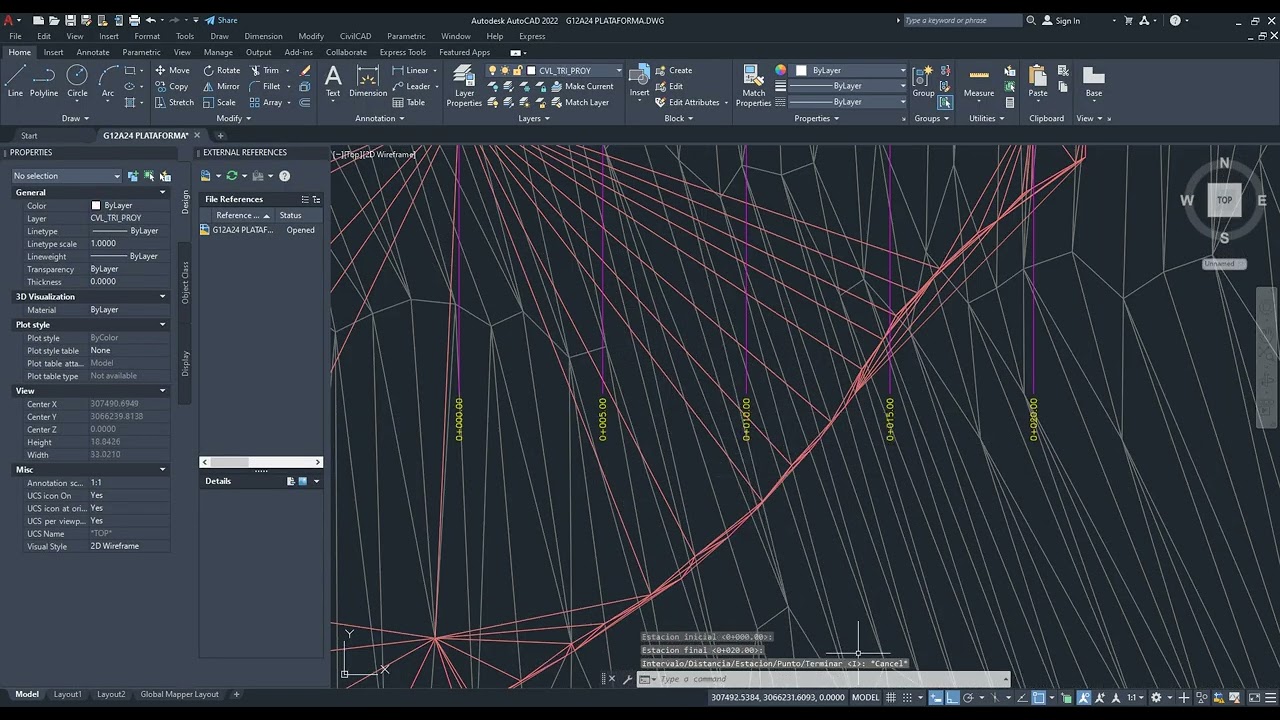
Task: Open the CivilCAD menu
Action: point(355,36)
